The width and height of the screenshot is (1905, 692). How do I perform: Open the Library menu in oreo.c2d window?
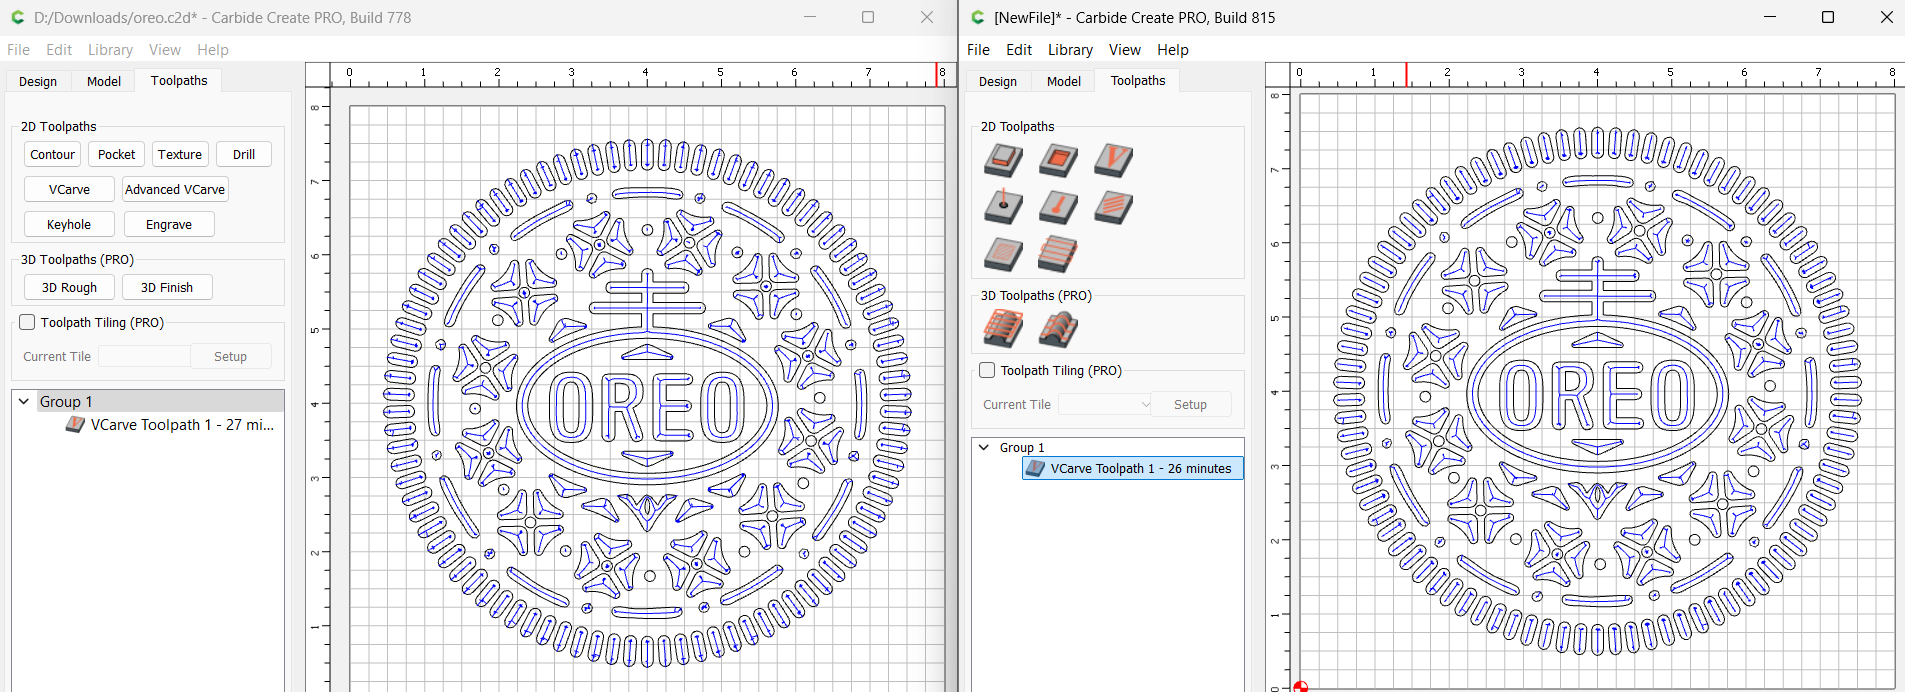[x=110, y=49]
